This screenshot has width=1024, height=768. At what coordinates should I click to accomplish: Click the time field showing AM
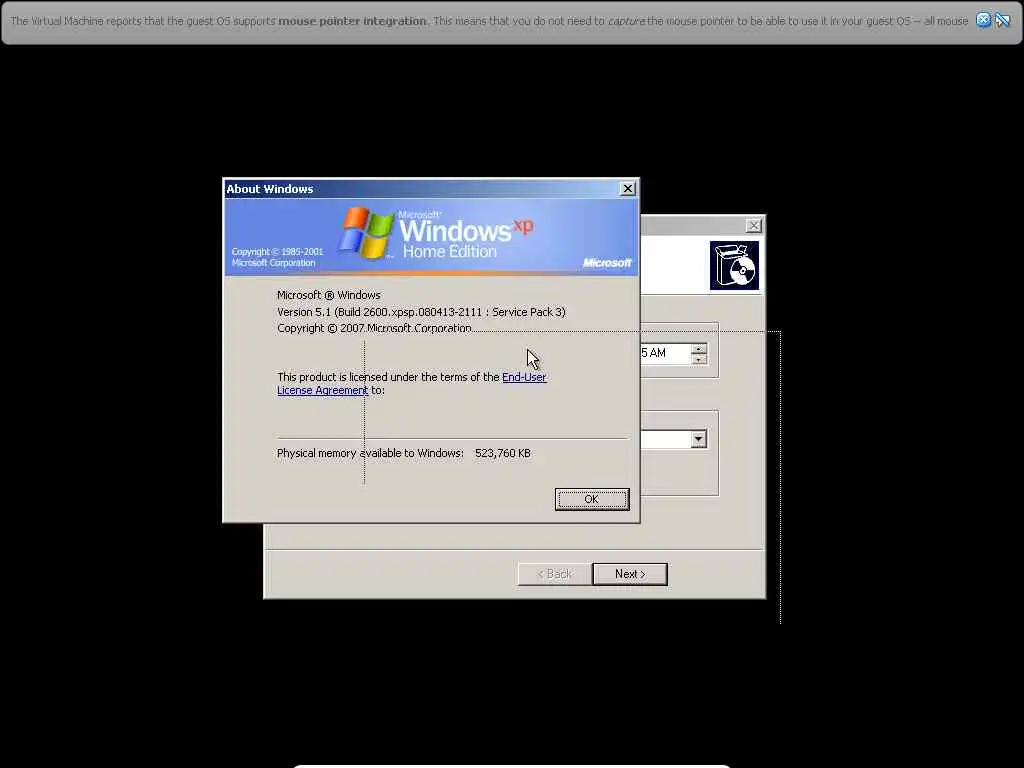665,353
